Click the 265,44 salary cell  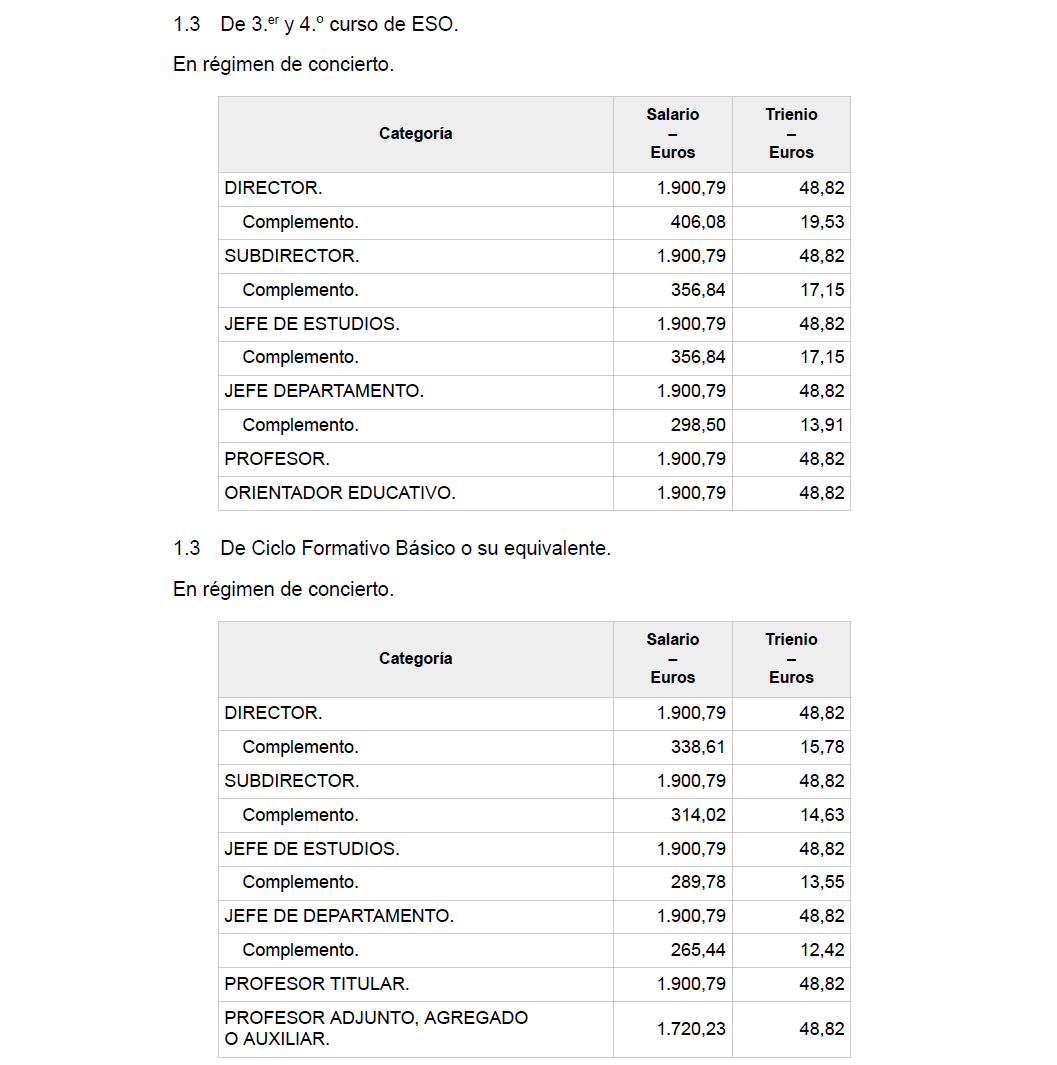point(697,950)
